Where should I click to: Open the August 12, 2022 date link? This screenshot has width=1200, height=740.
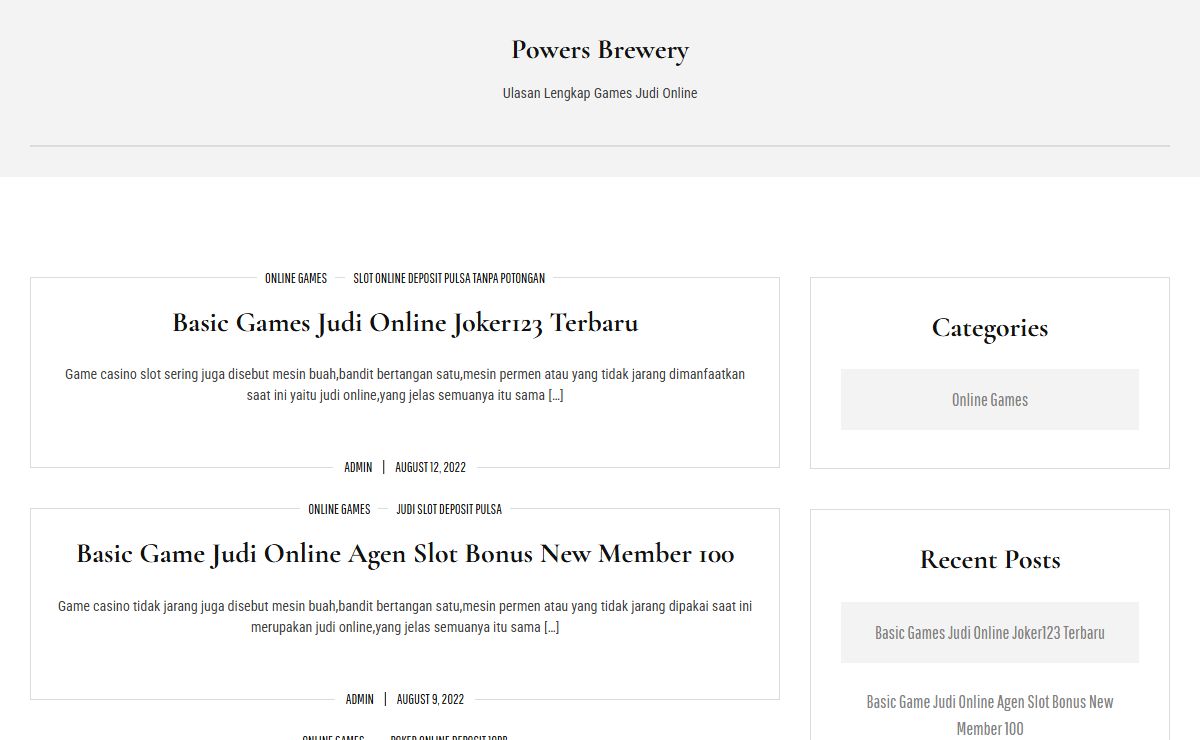[x=430, y=467]
